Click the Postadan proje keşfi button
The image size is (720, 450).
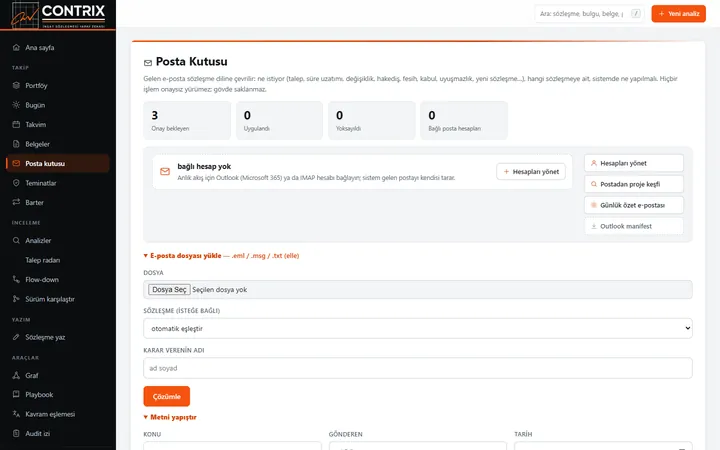click(x=634, y=184)
